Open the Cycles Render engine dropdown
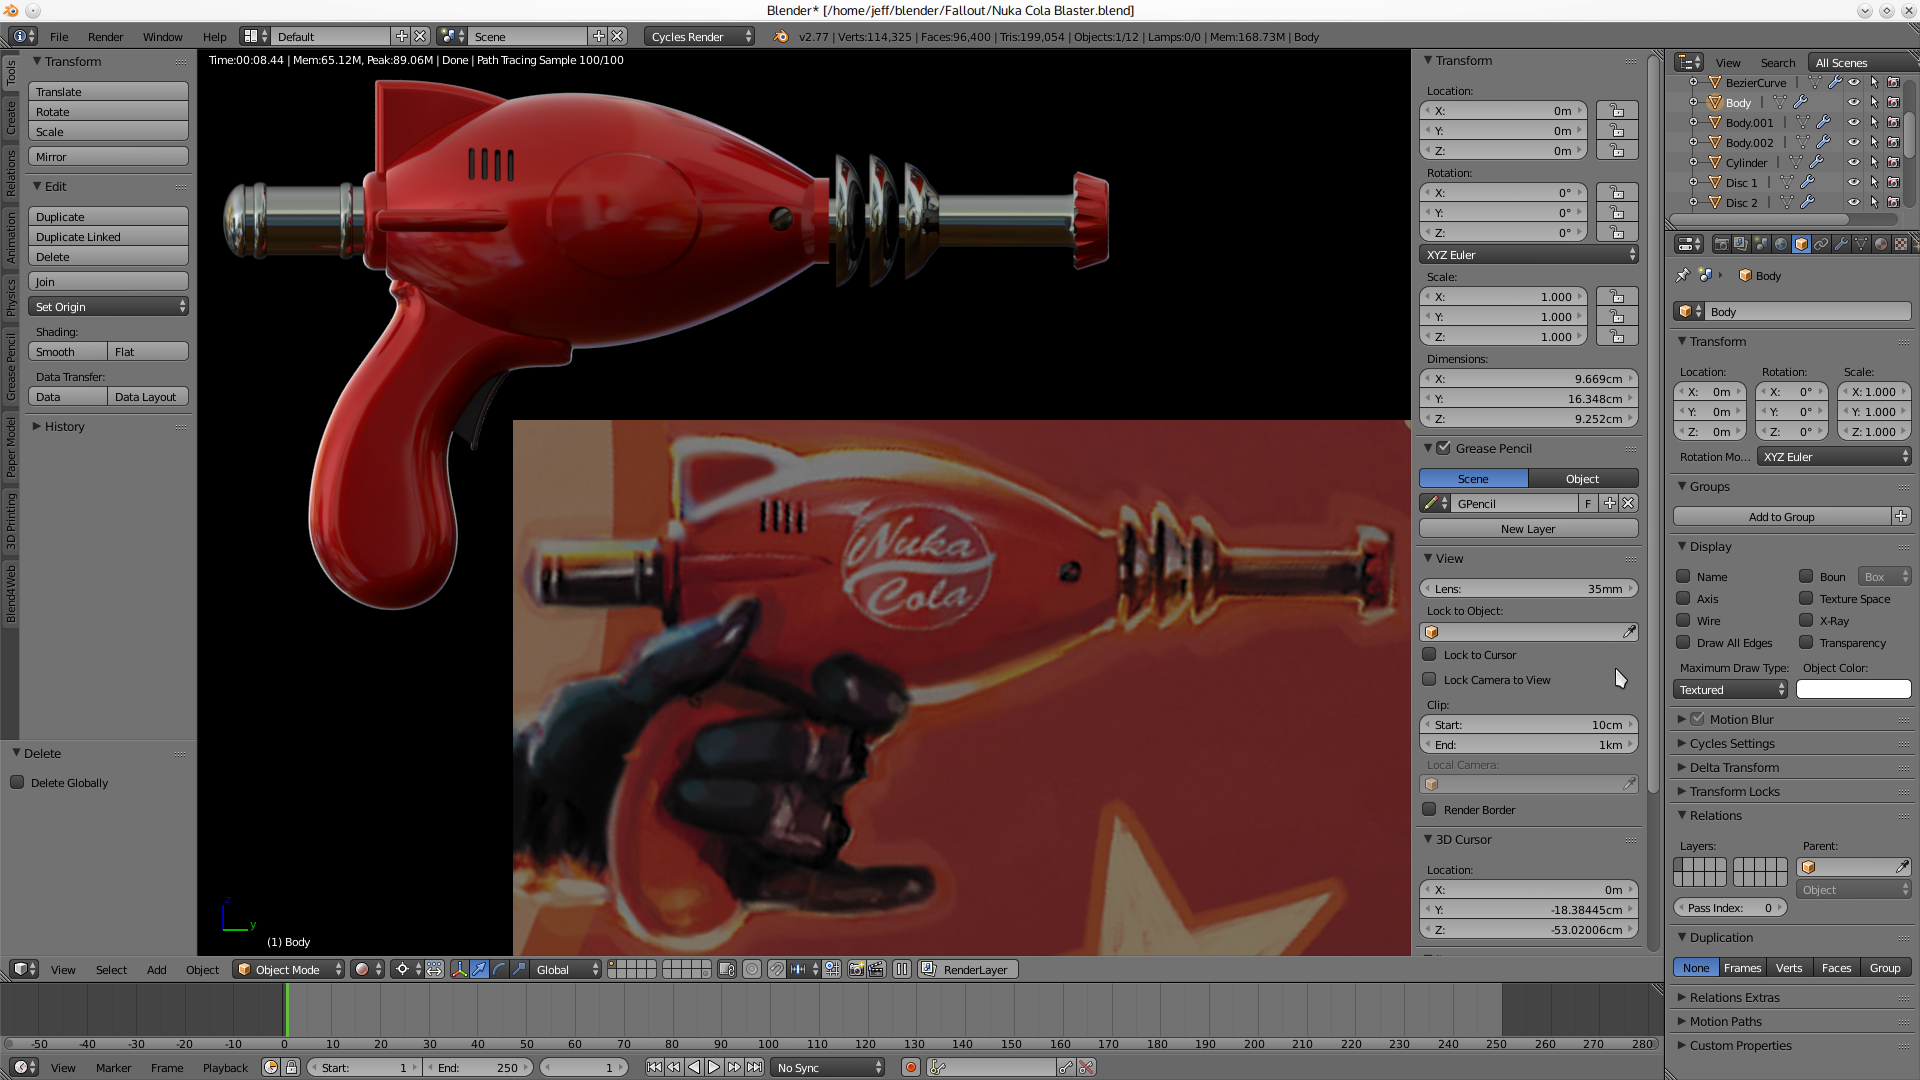 point(699,36)
